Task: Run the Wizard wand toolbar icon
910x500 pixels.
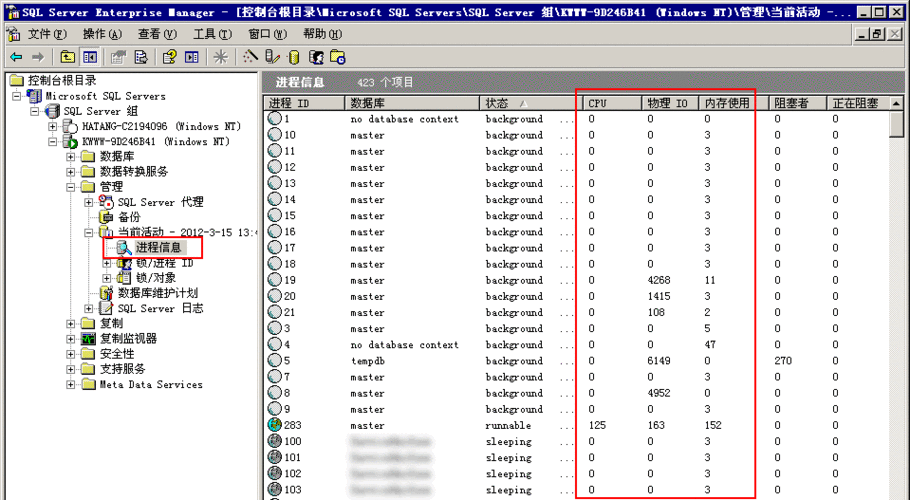Action: click(250, 57)
